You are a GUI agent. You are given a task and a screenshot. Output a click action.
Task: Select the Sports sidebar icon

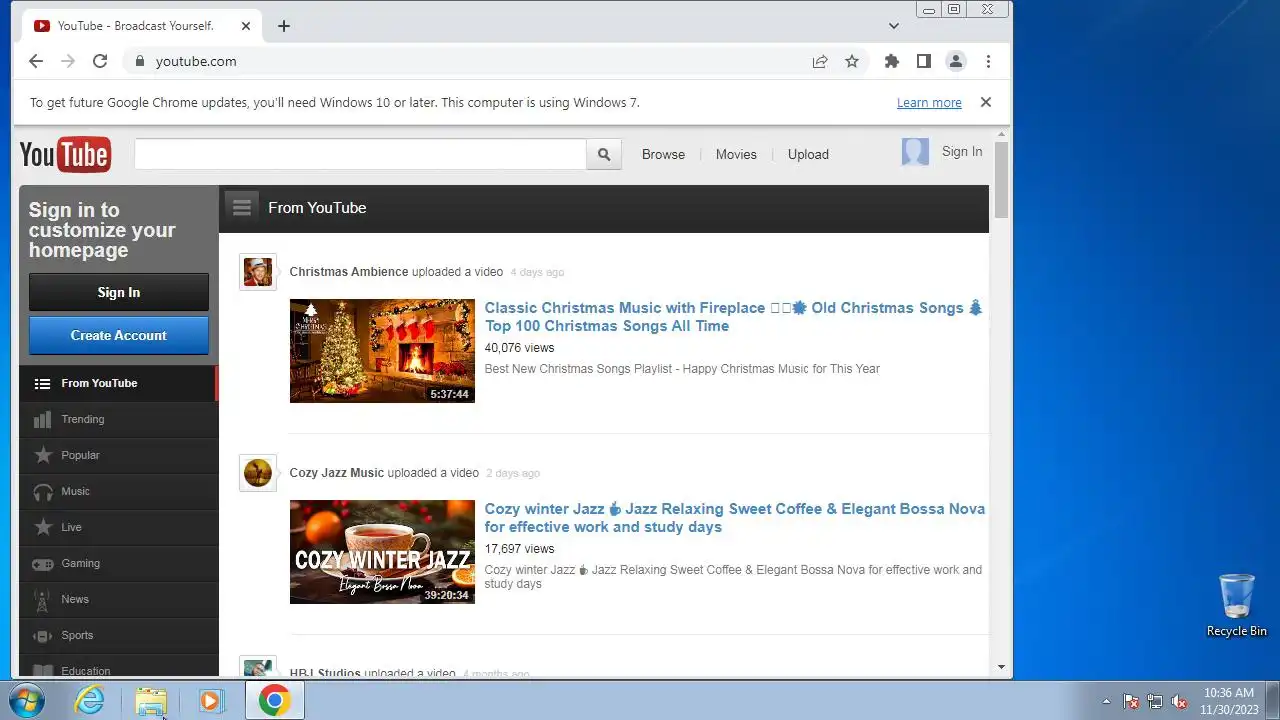pos(43,635)
